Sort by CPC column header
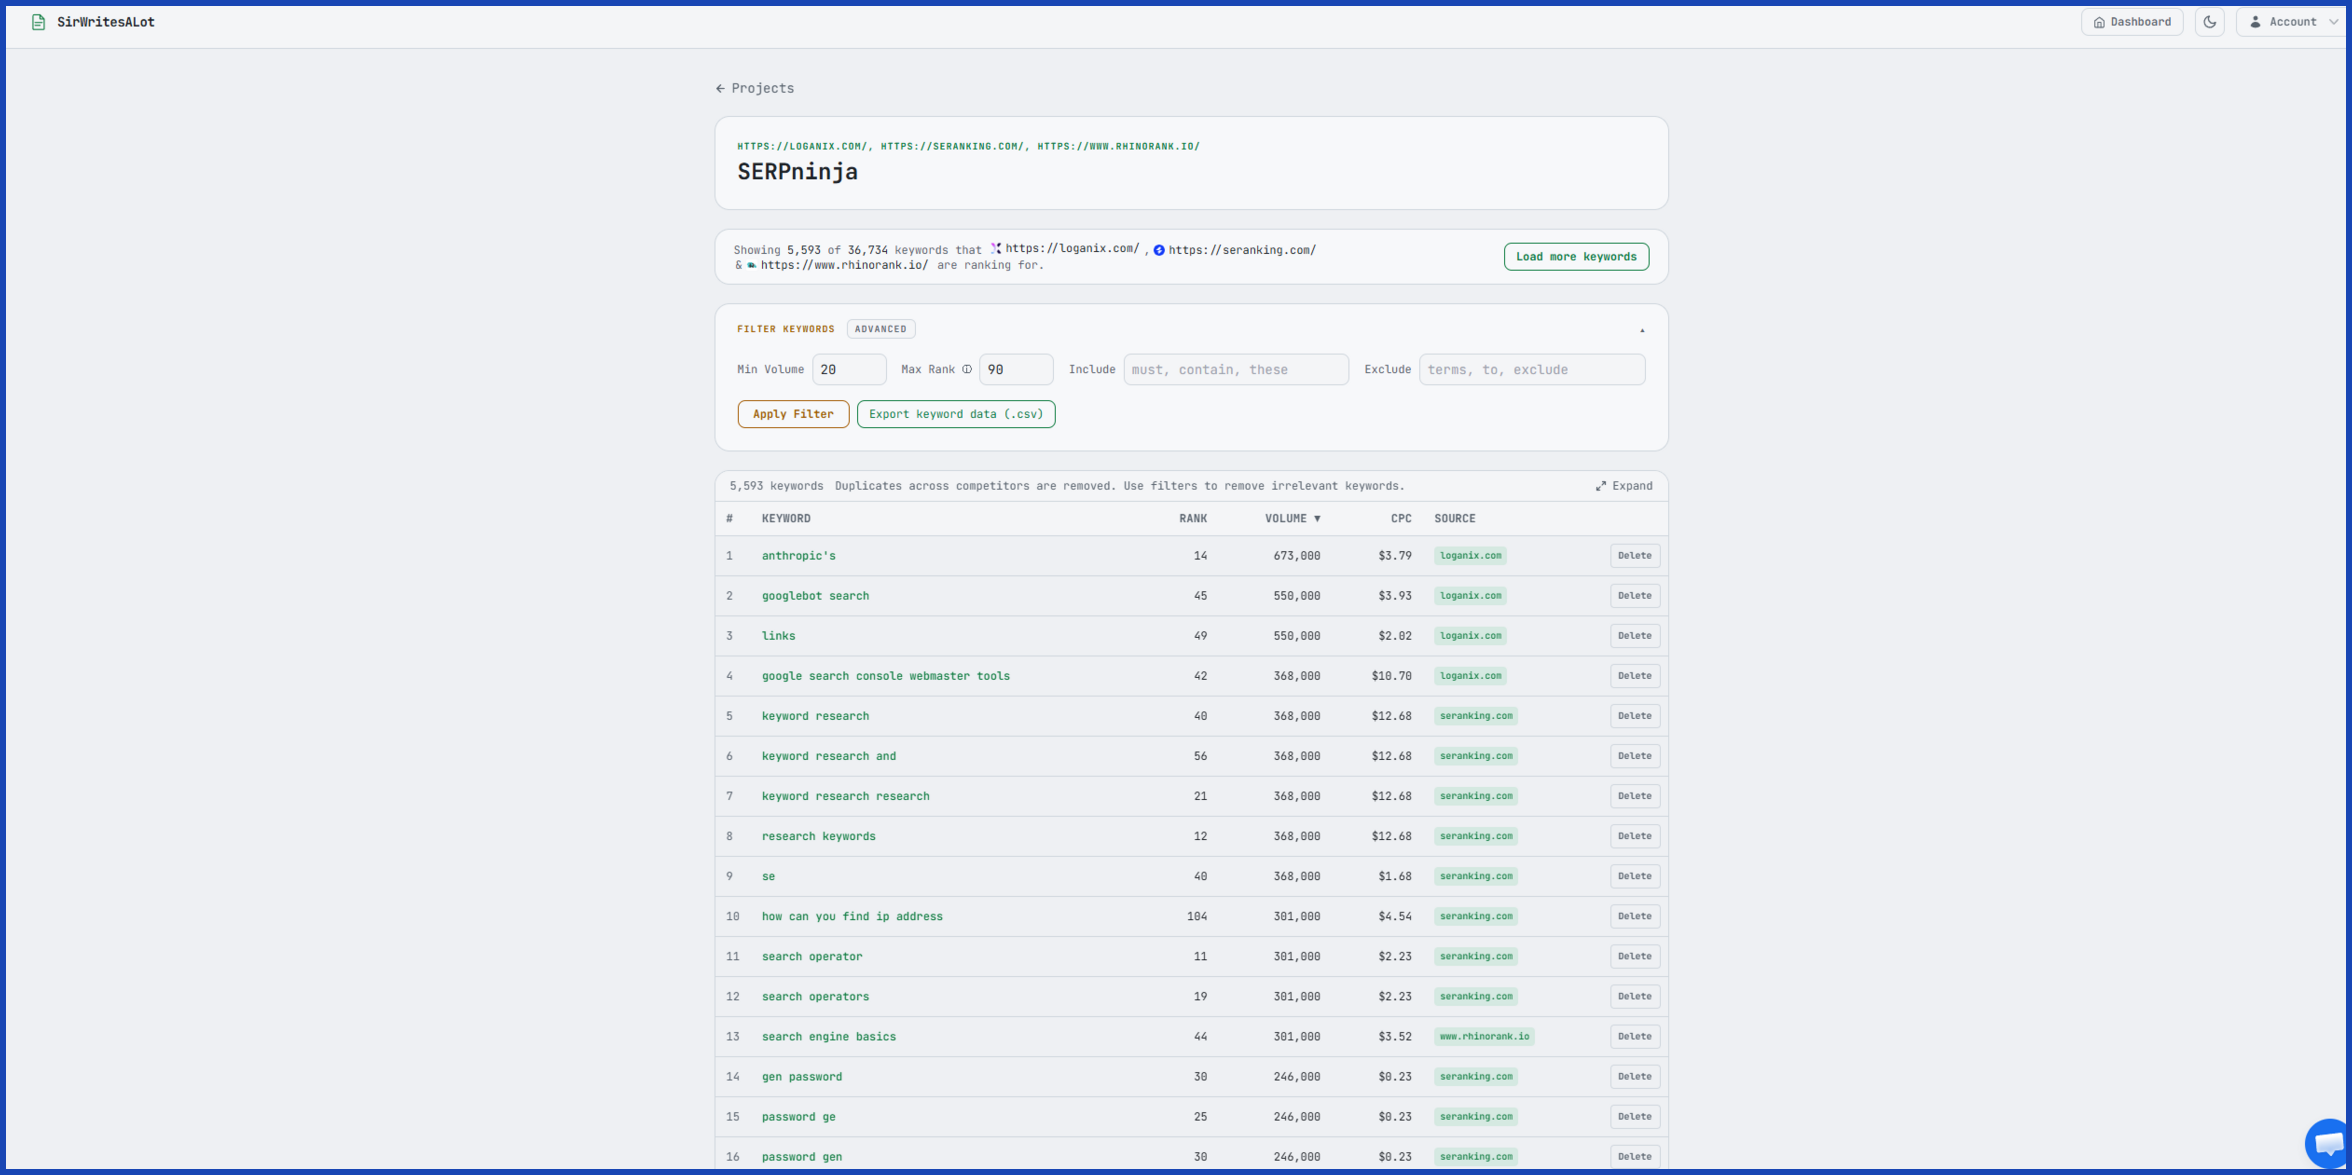The image size is (2352, 1175). point(1401,519)
